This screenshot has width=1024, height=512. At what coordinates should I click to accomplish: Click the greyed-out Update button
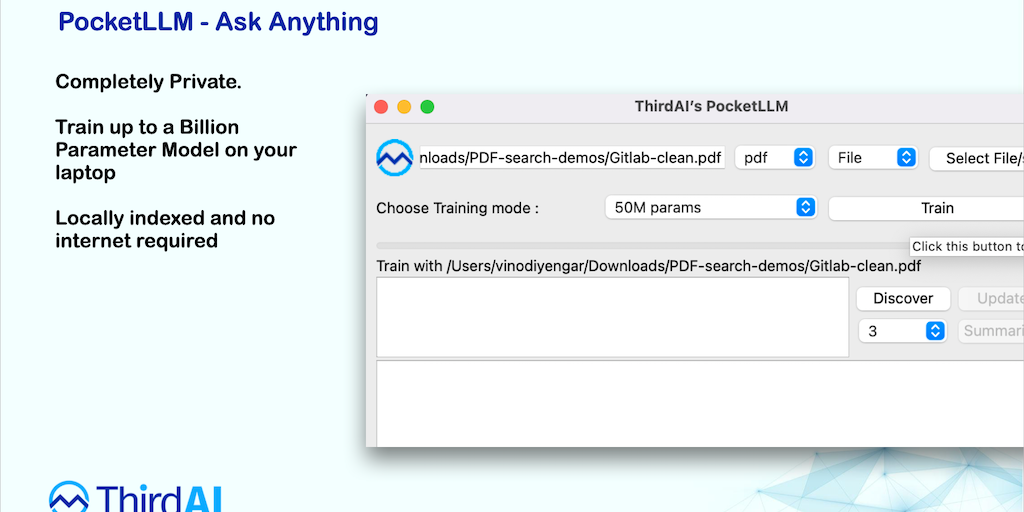click(991, 298)
